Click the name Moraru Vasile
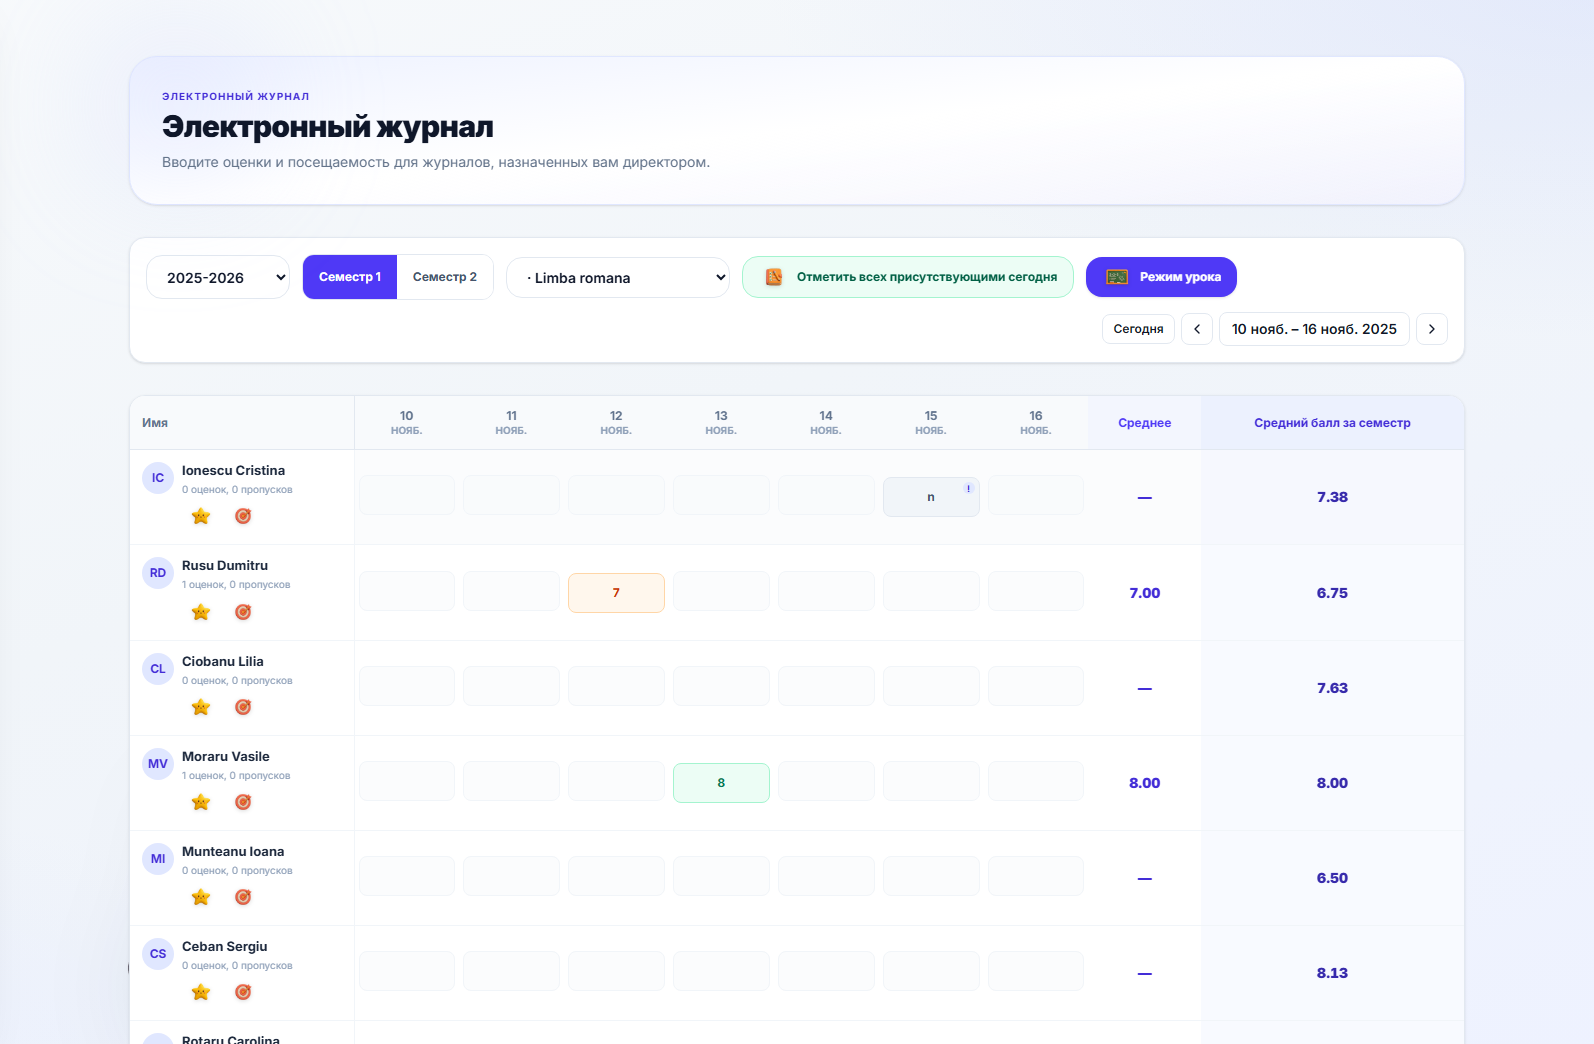 click(226, 757)
